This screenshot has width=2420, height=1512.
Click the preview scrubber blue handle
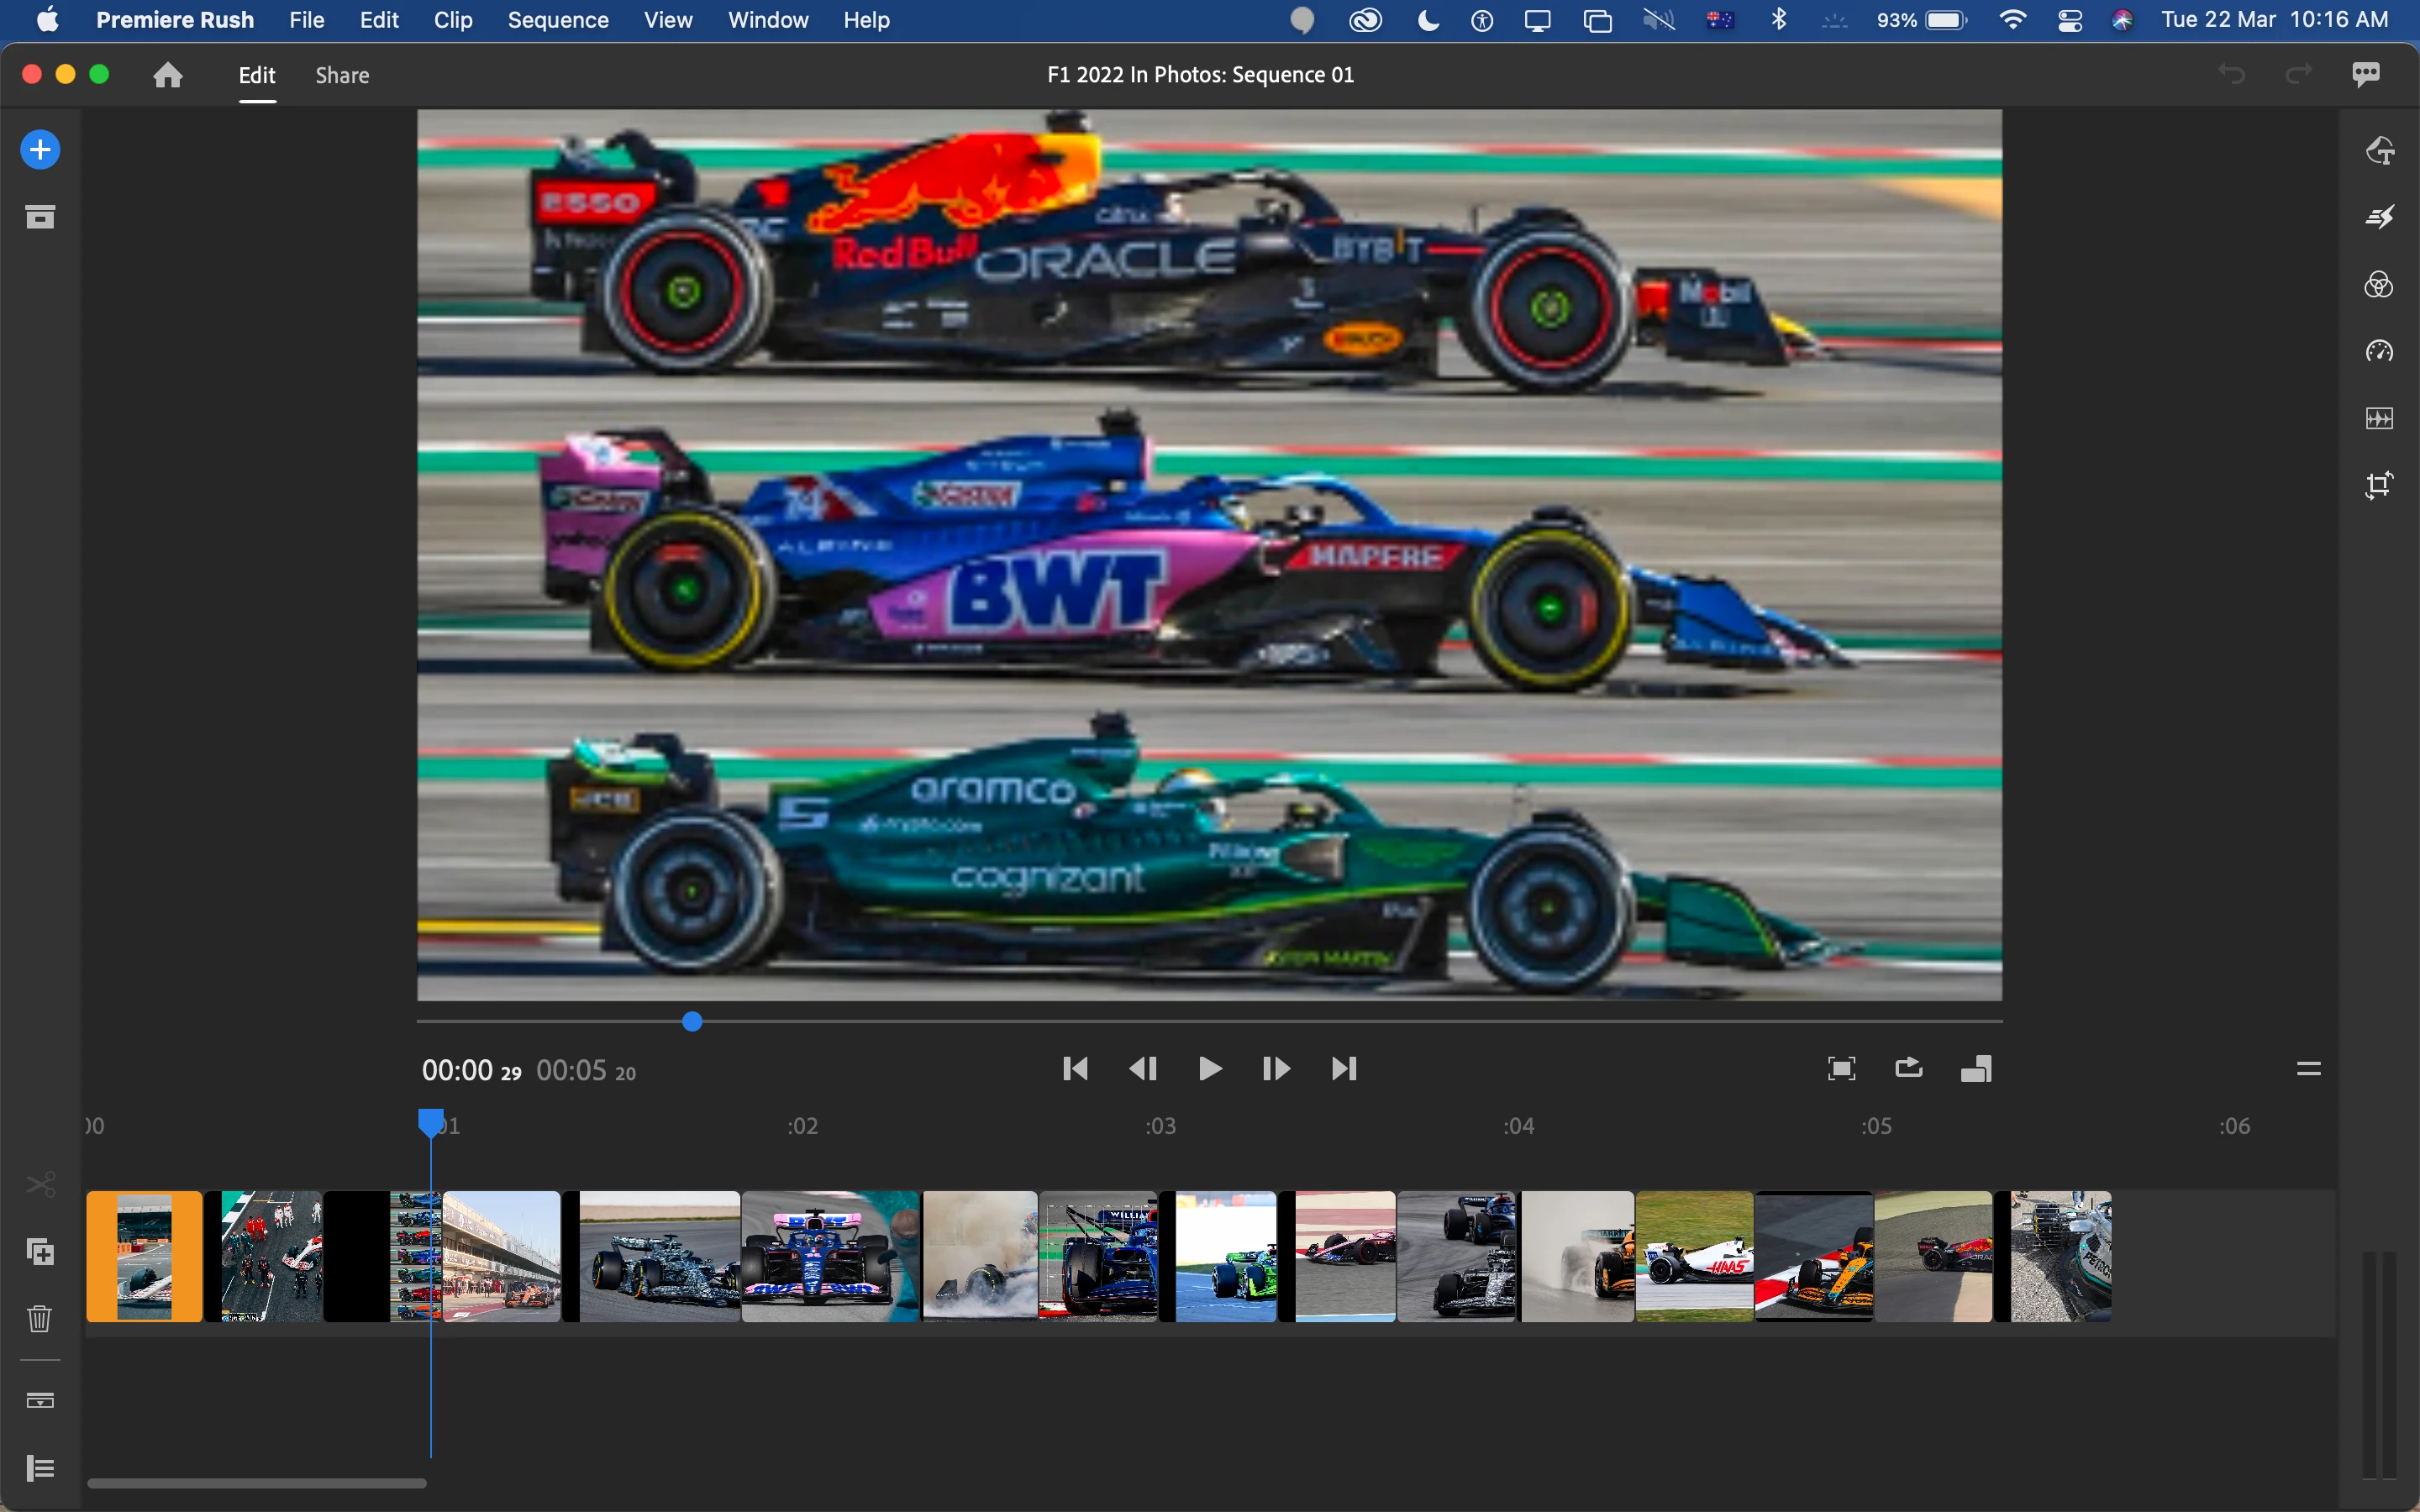692,1021
